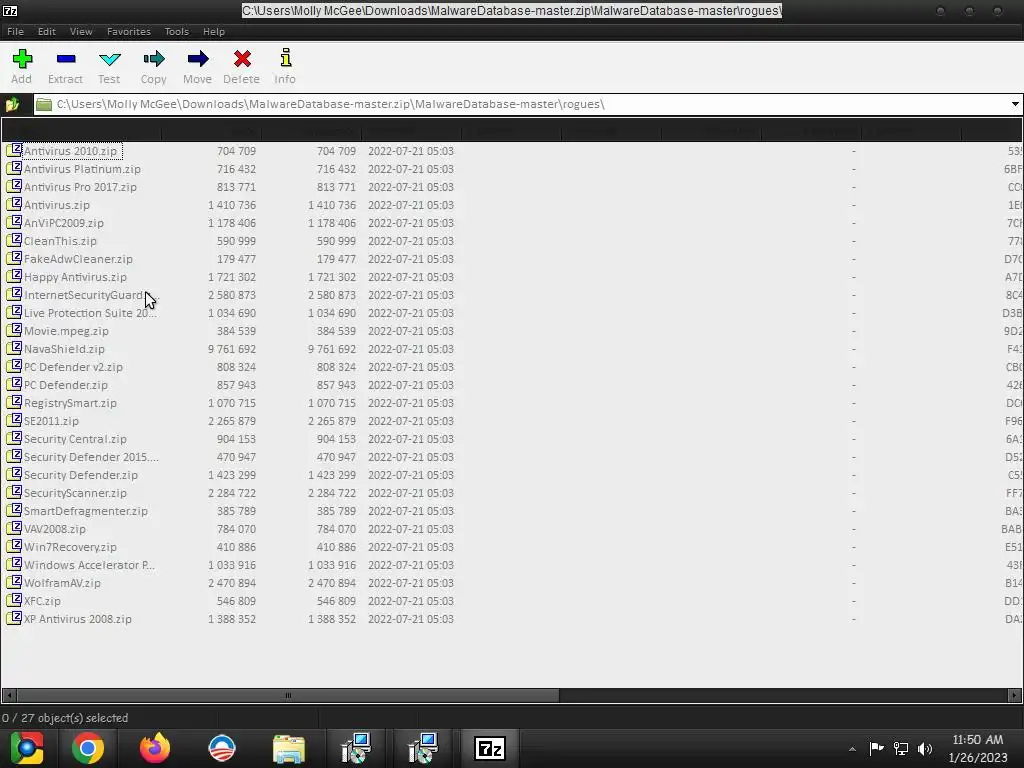This screenshot has width=1024, height=768.
Task: Open the address bar path dropdown
Action: [x=1015, y=104]
